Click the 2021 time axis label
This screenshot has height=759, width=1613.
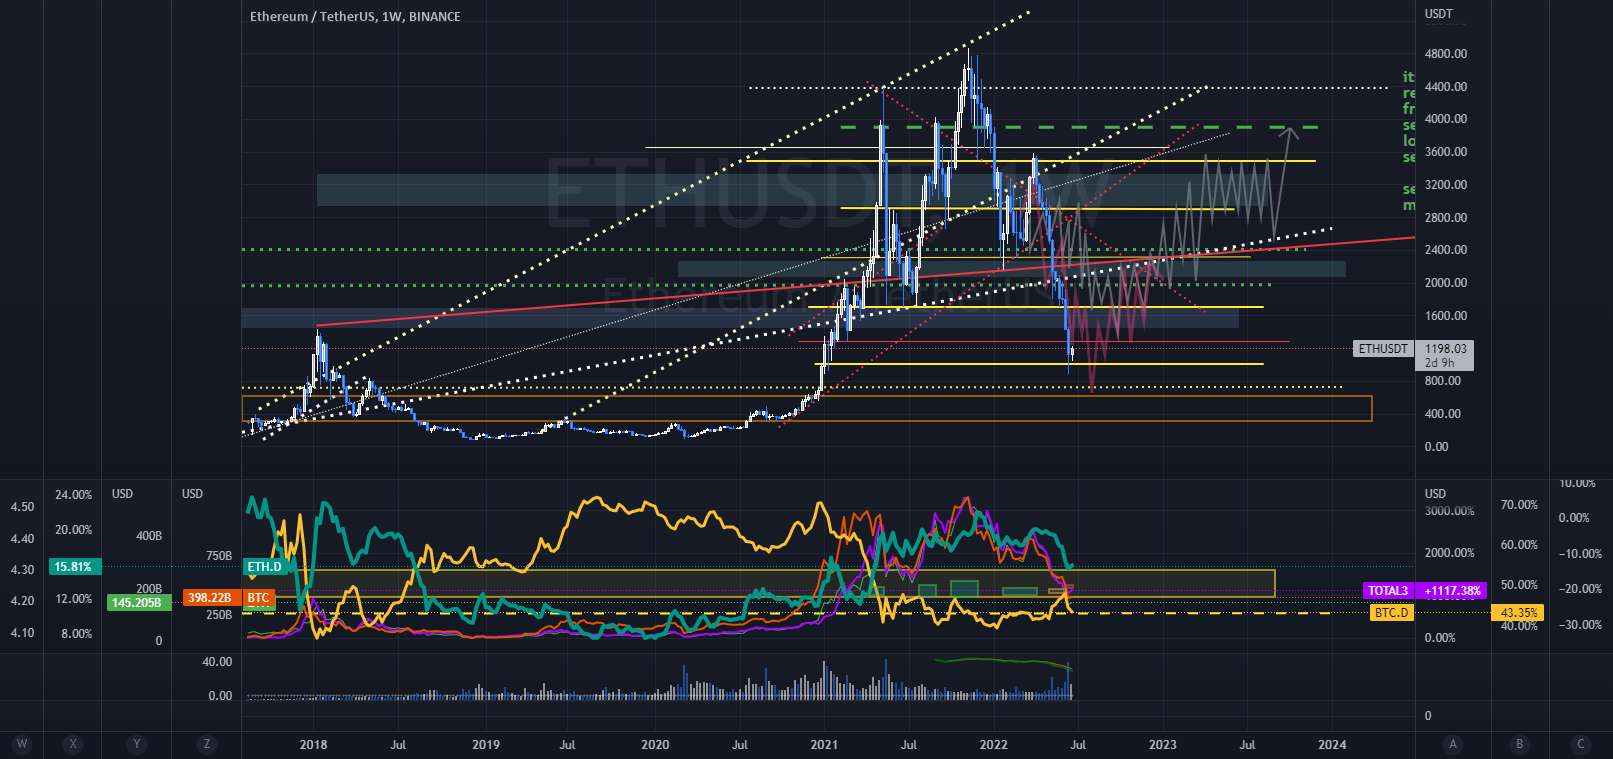pyautogui.click(x=824, y=744)
